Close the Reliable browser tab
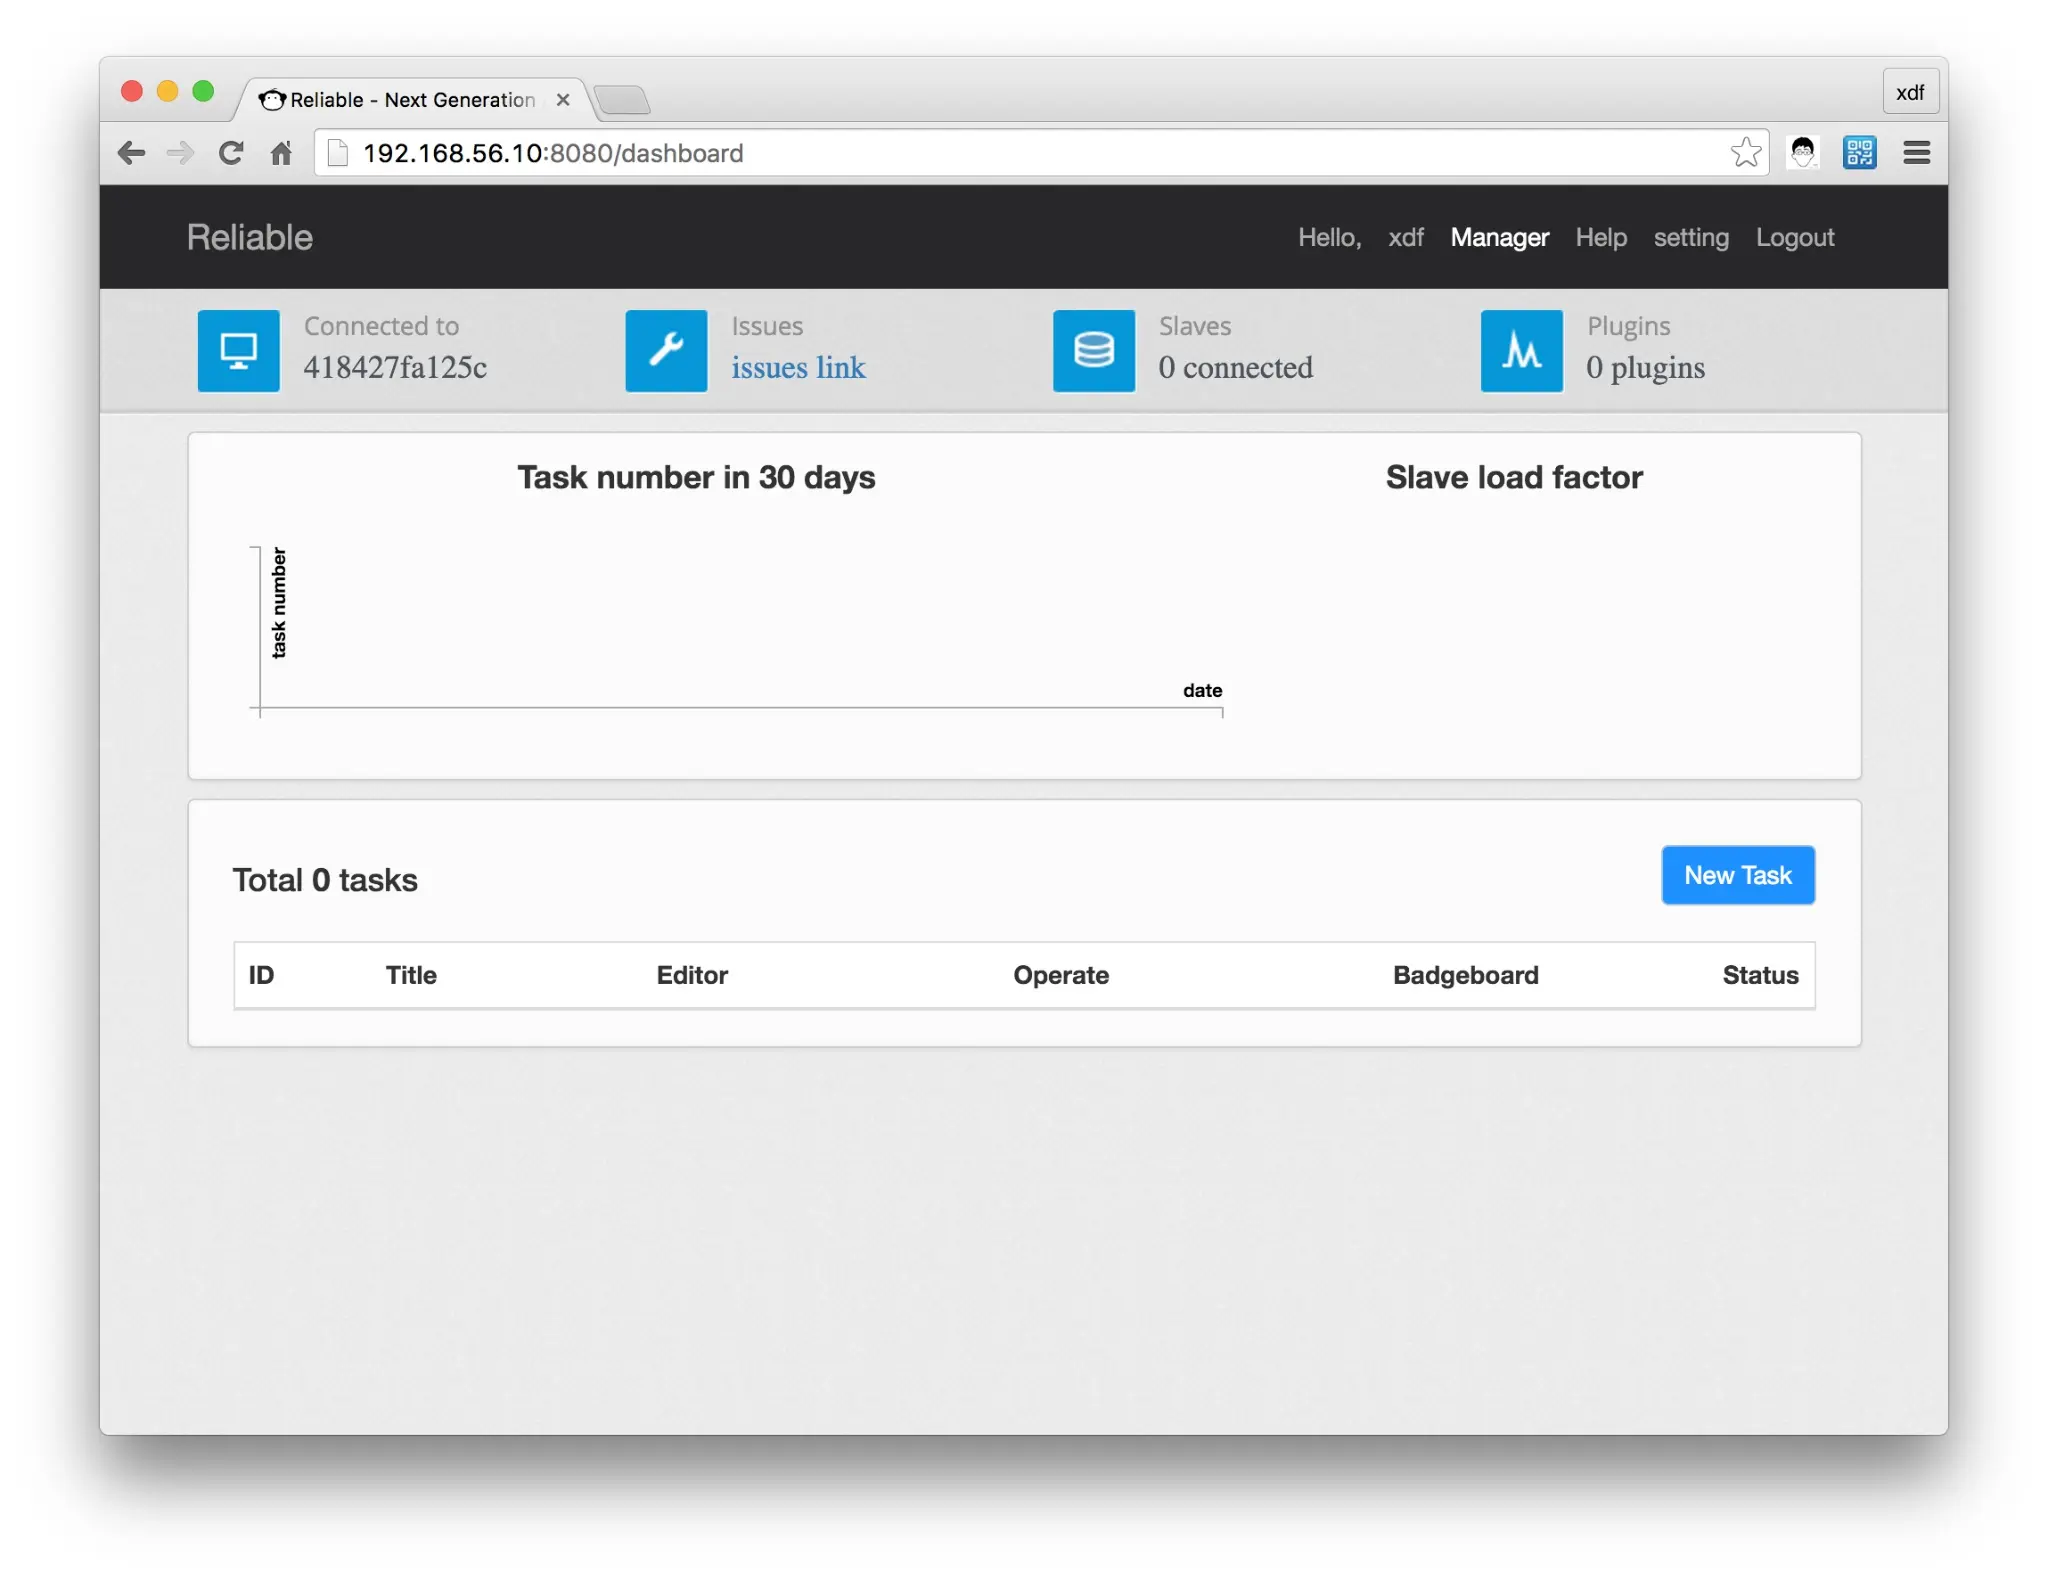Viewport: 2048px width, 1577px height. pos(563,100)
